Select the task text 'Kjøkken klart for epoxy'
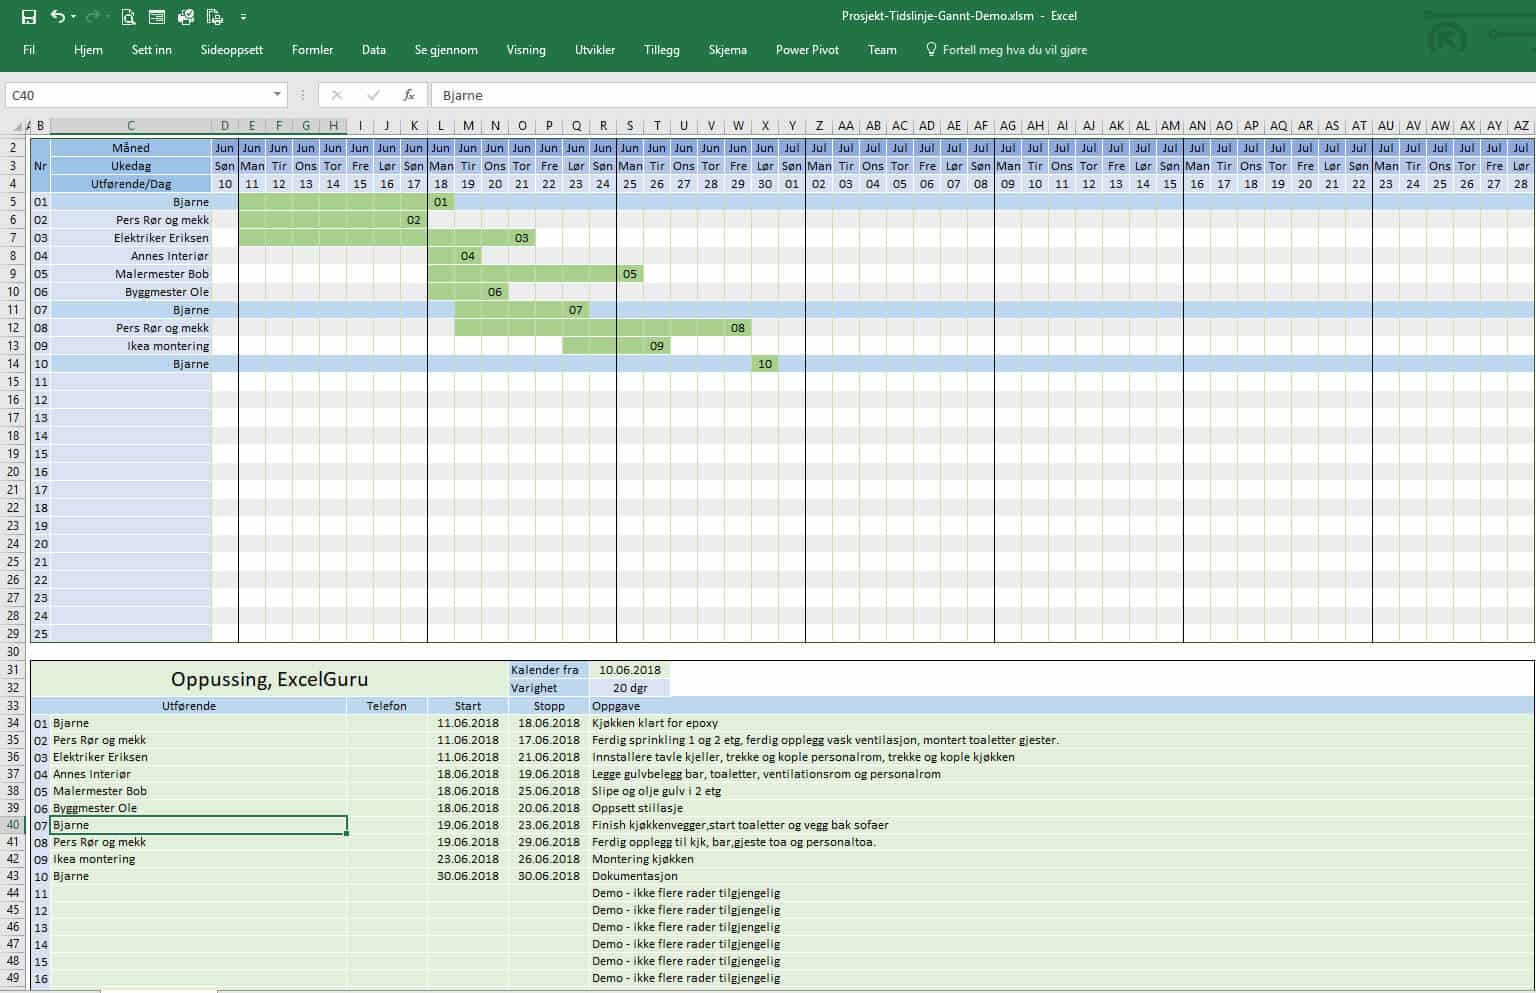 [x=655, y=723]
